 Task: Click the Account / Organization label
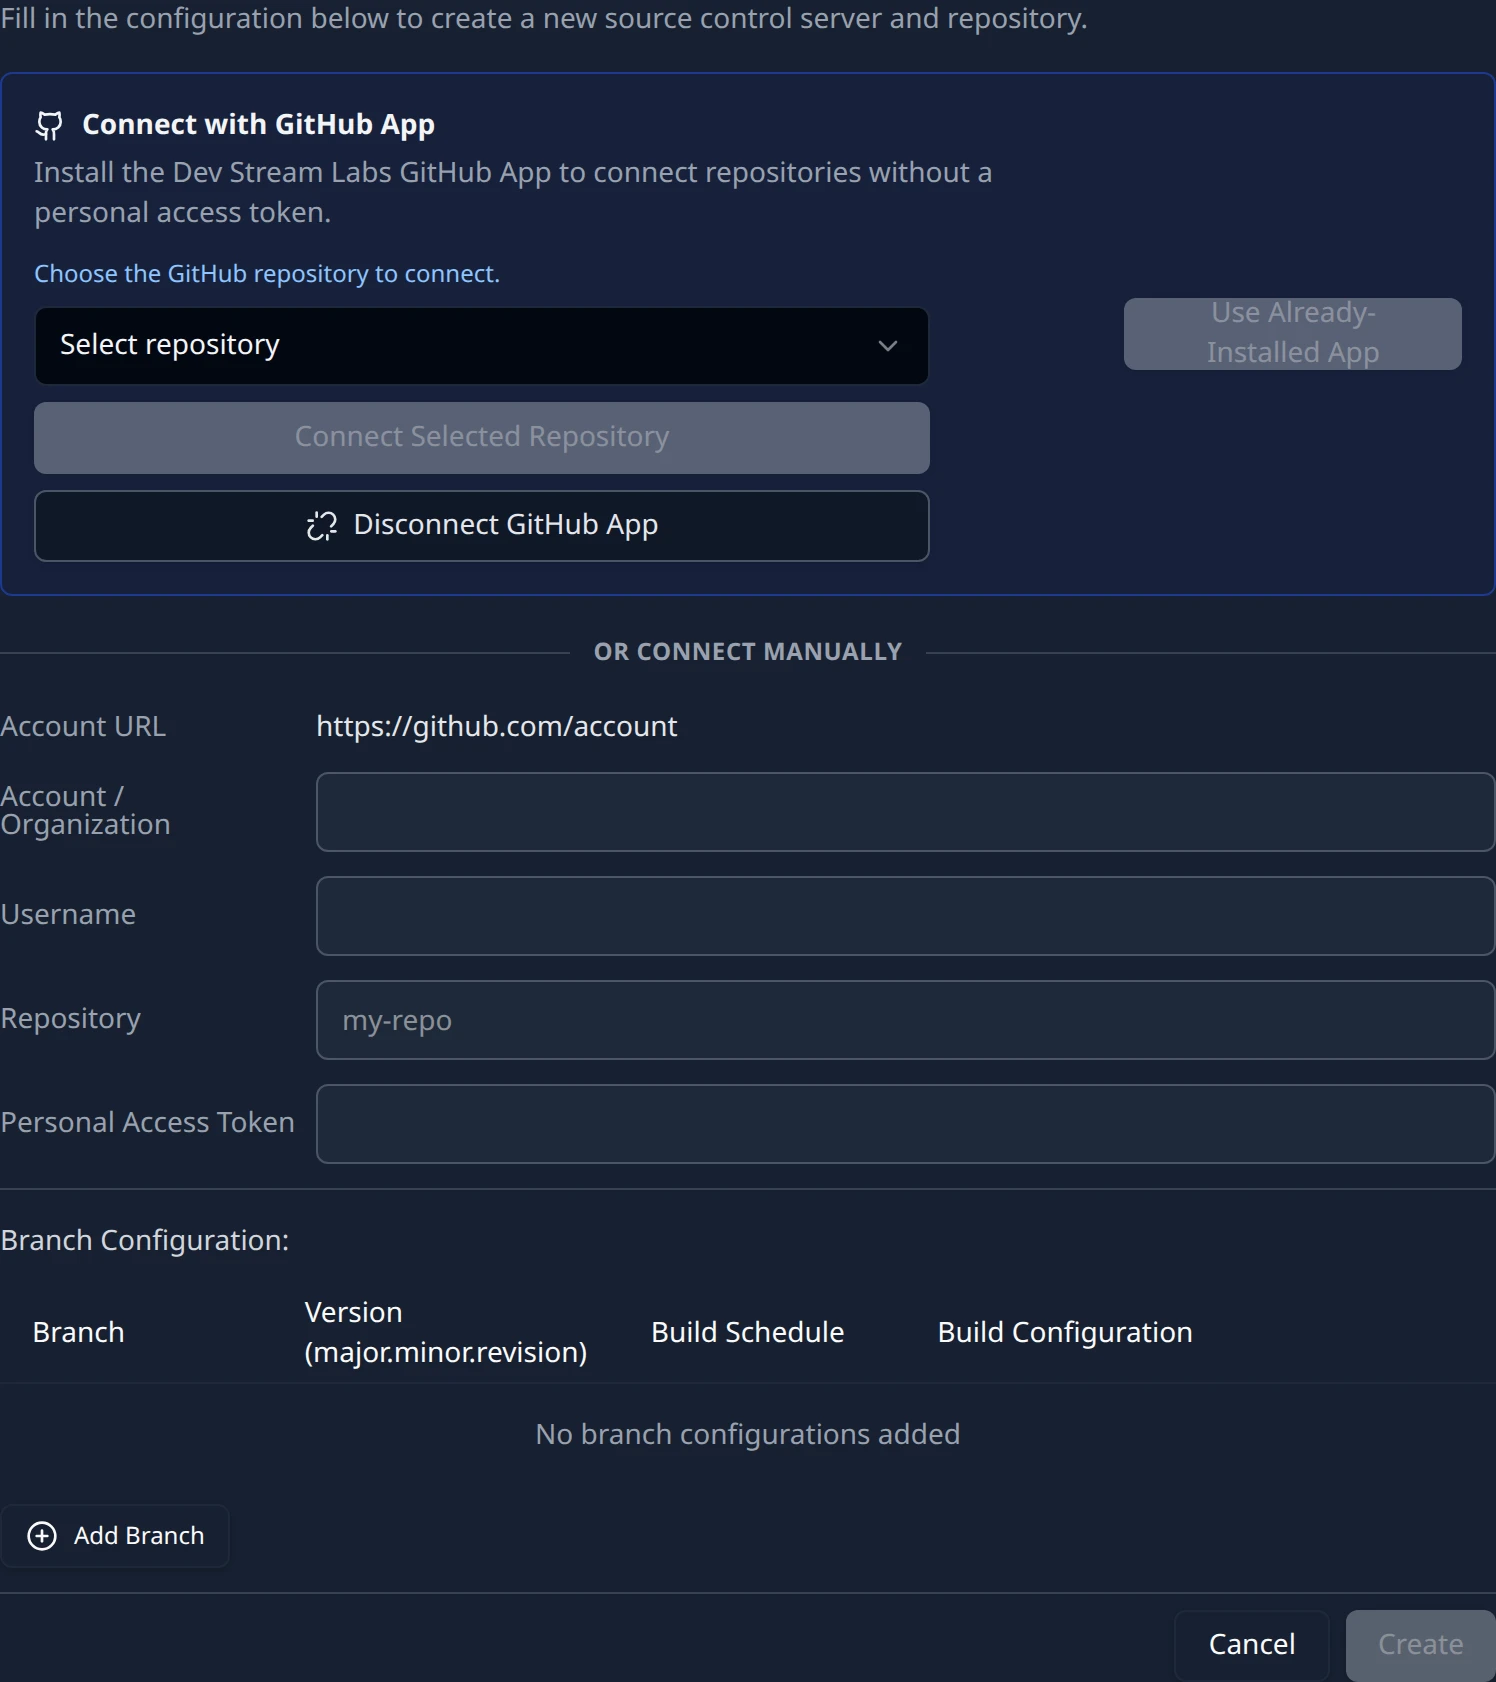85,811
